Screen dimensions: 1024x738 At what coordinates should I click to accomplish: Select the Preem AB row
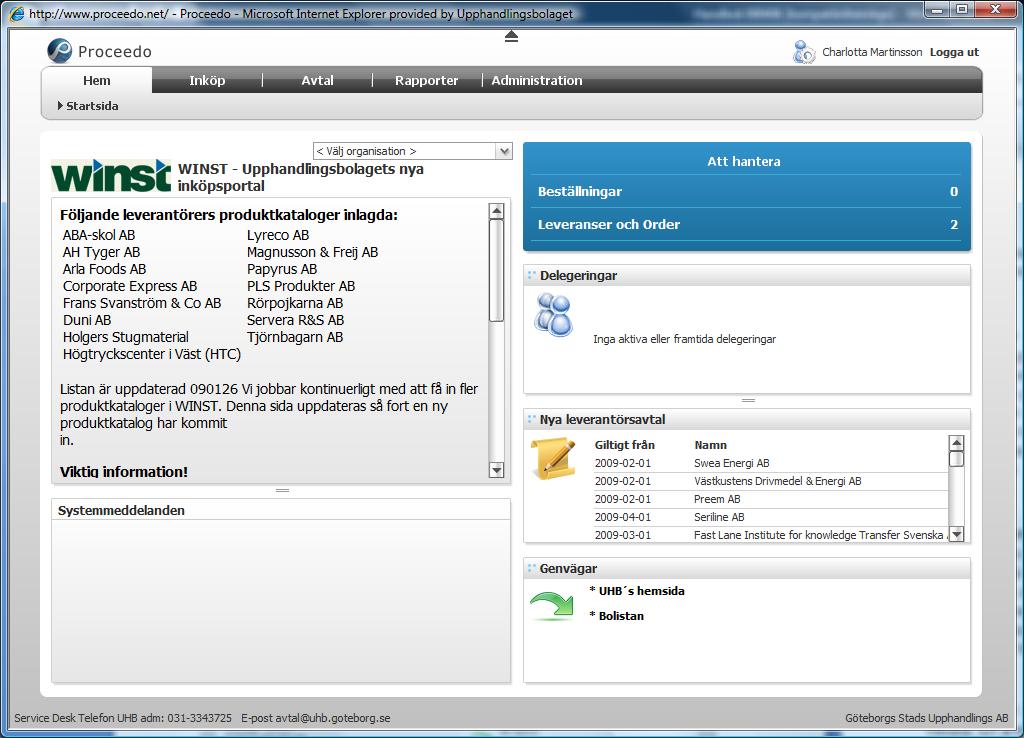tap(771, 499)
